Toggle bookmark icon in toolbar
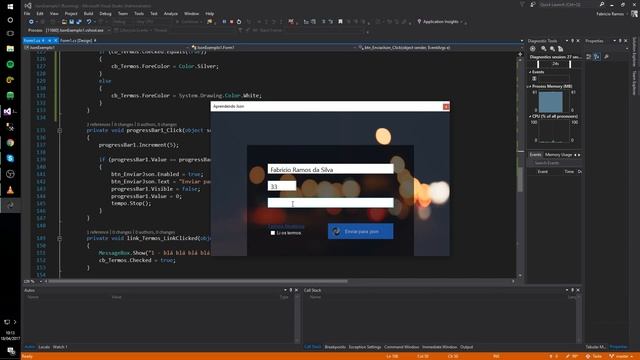Viewport: 640px width, 360px height. pyautogui.click(x=340, y=22)
